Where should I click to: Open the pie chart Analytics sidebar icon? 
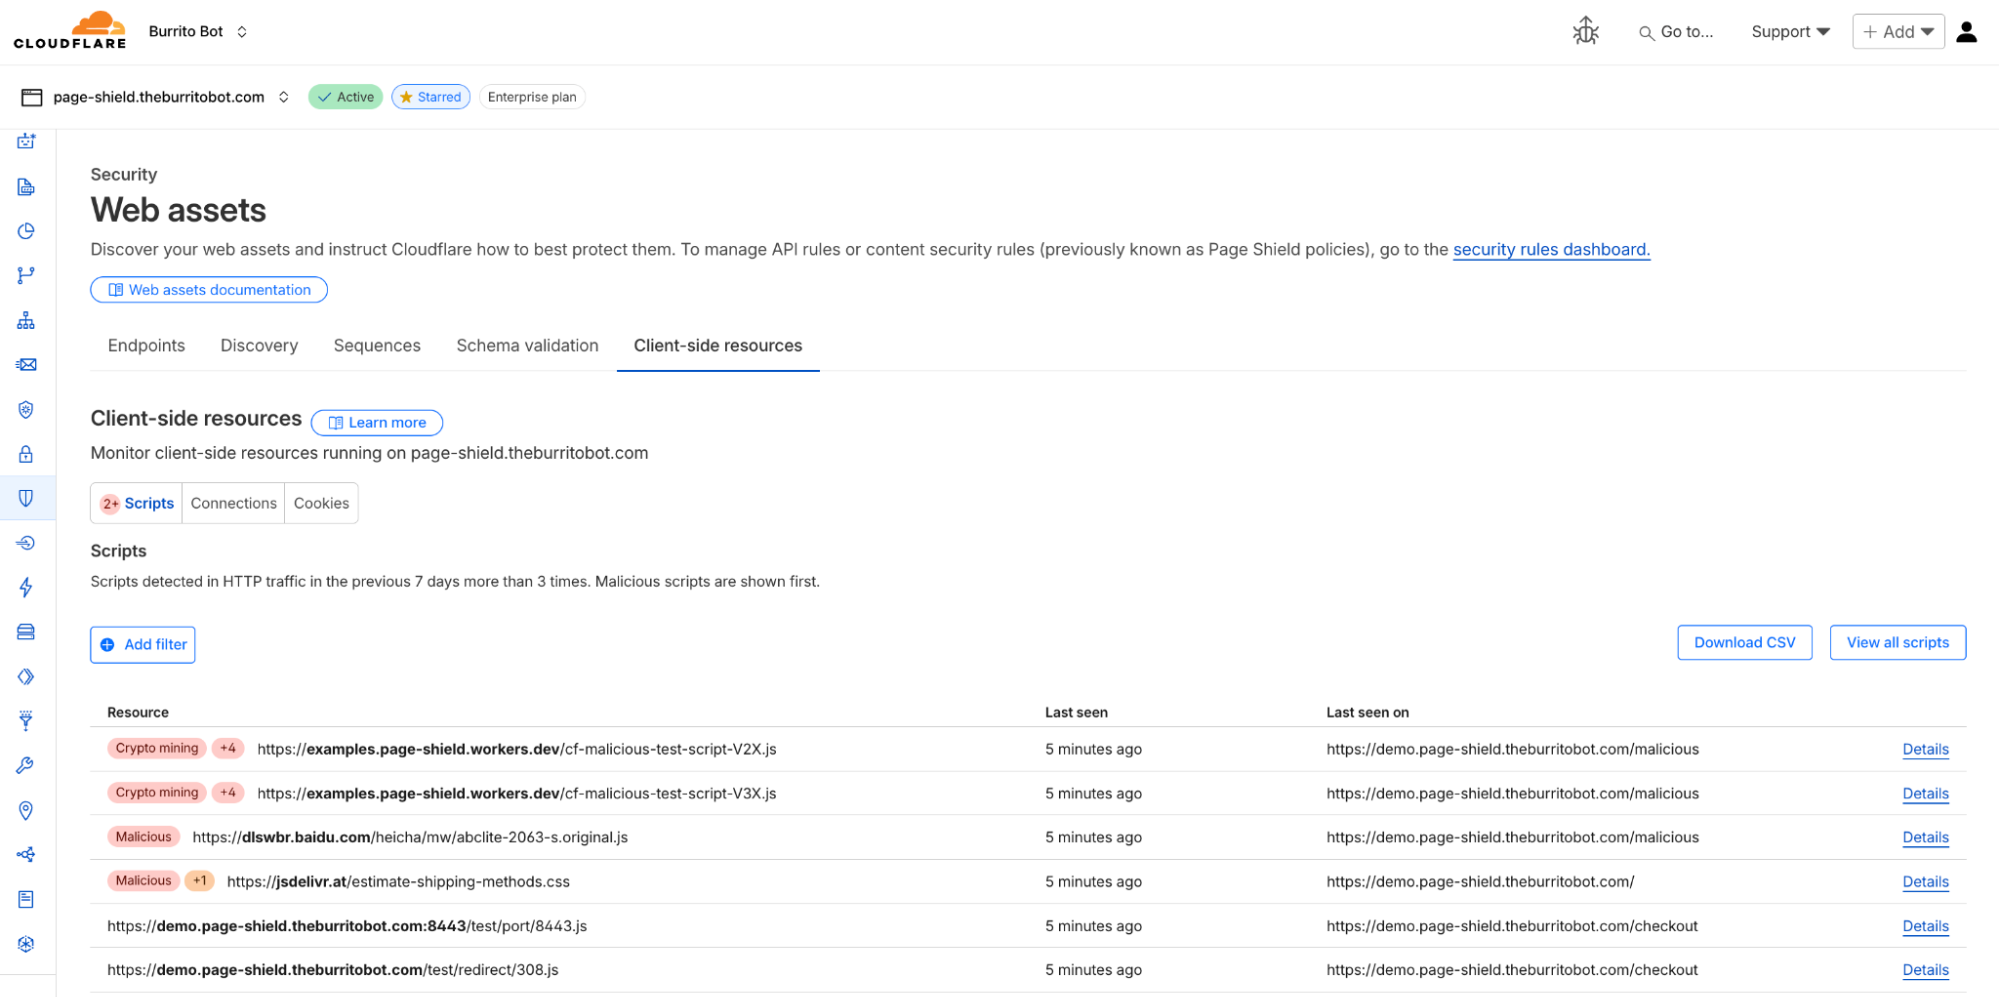tap(26, 231)
